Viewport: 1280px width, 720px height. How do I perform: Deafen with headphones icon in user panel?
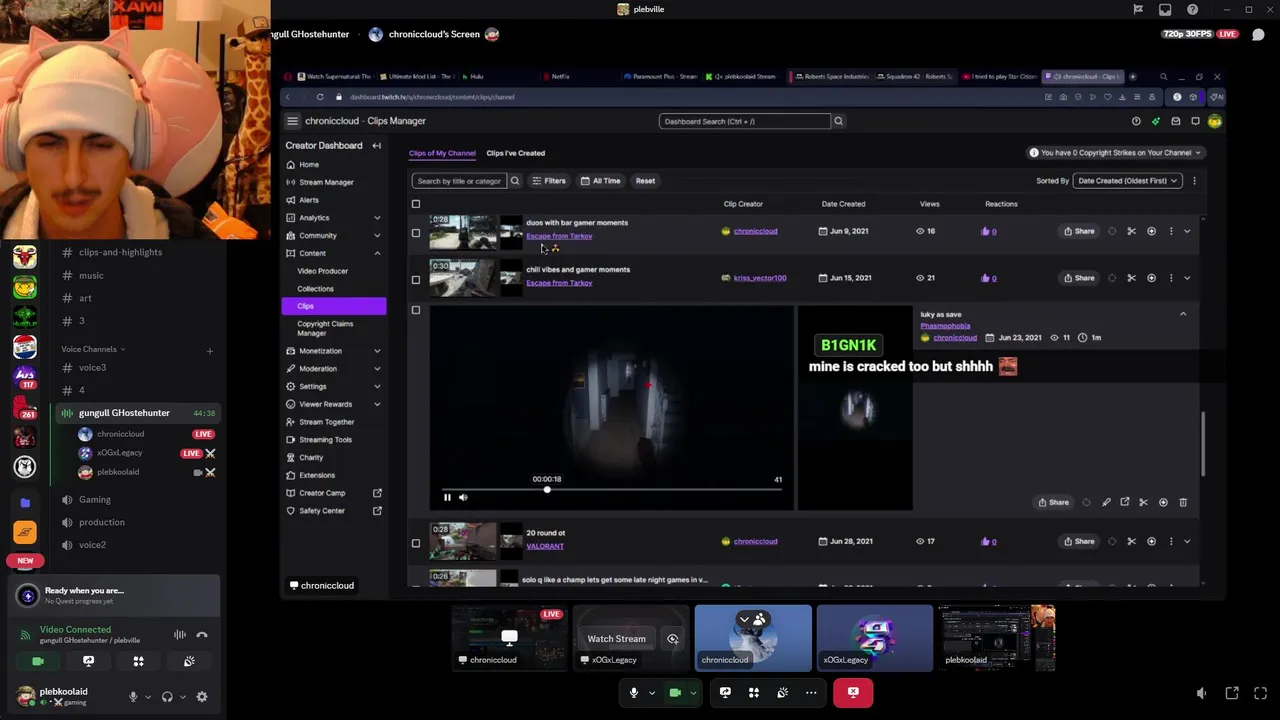point(167,697)
